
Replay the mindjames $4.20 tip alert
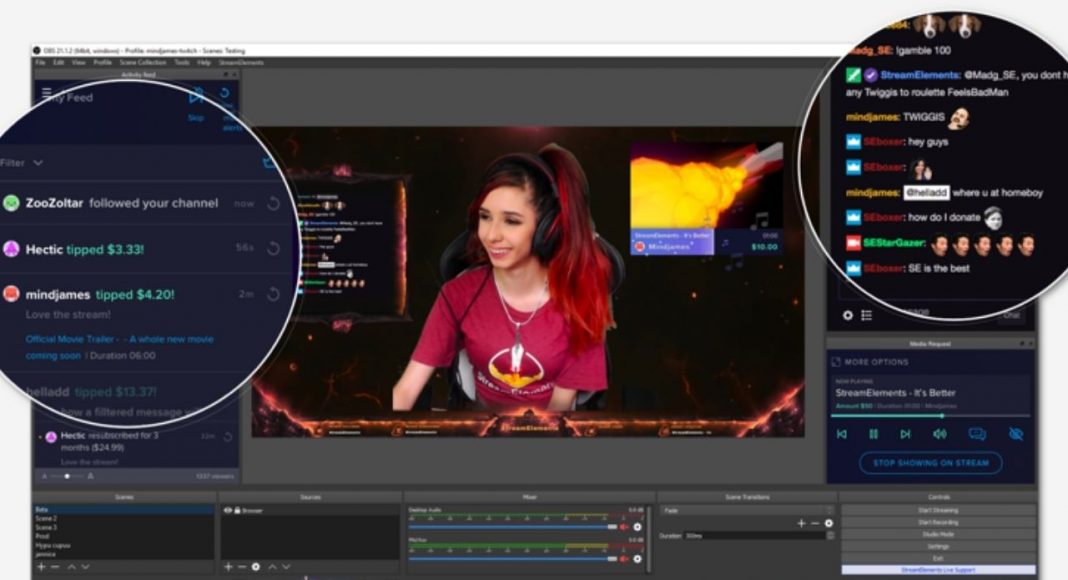point(273,294)
